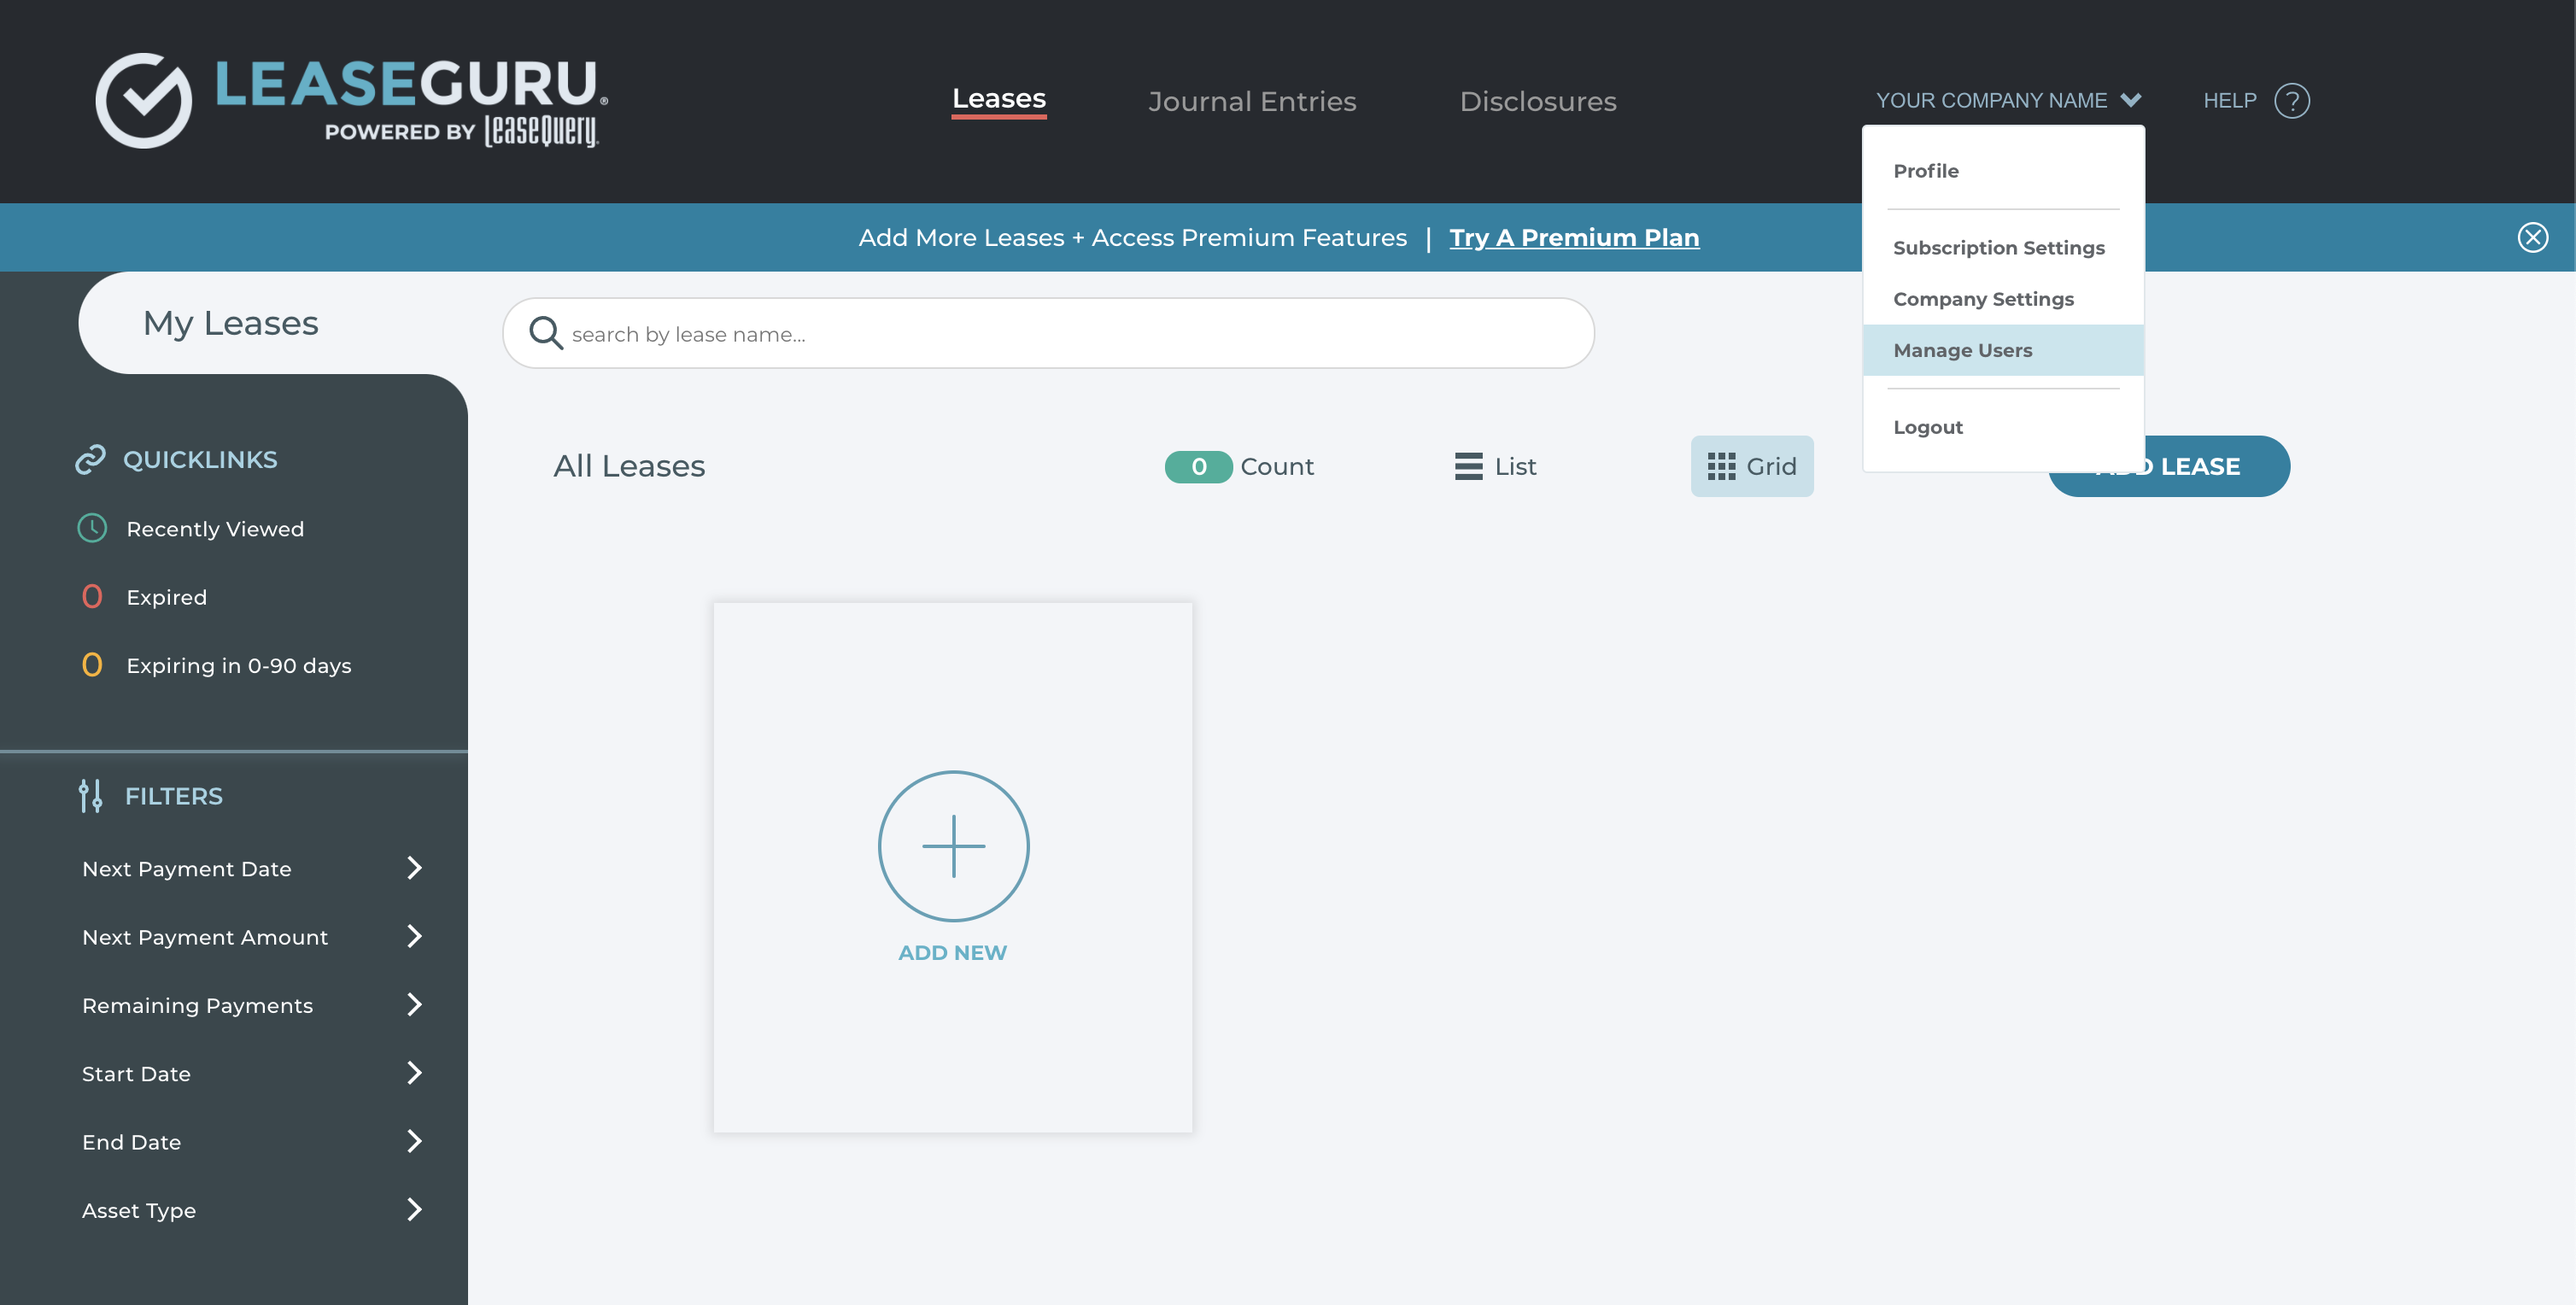Click the Quicklinks chain icon
Screen dimensions: 2576x1305
pos(90,459)
